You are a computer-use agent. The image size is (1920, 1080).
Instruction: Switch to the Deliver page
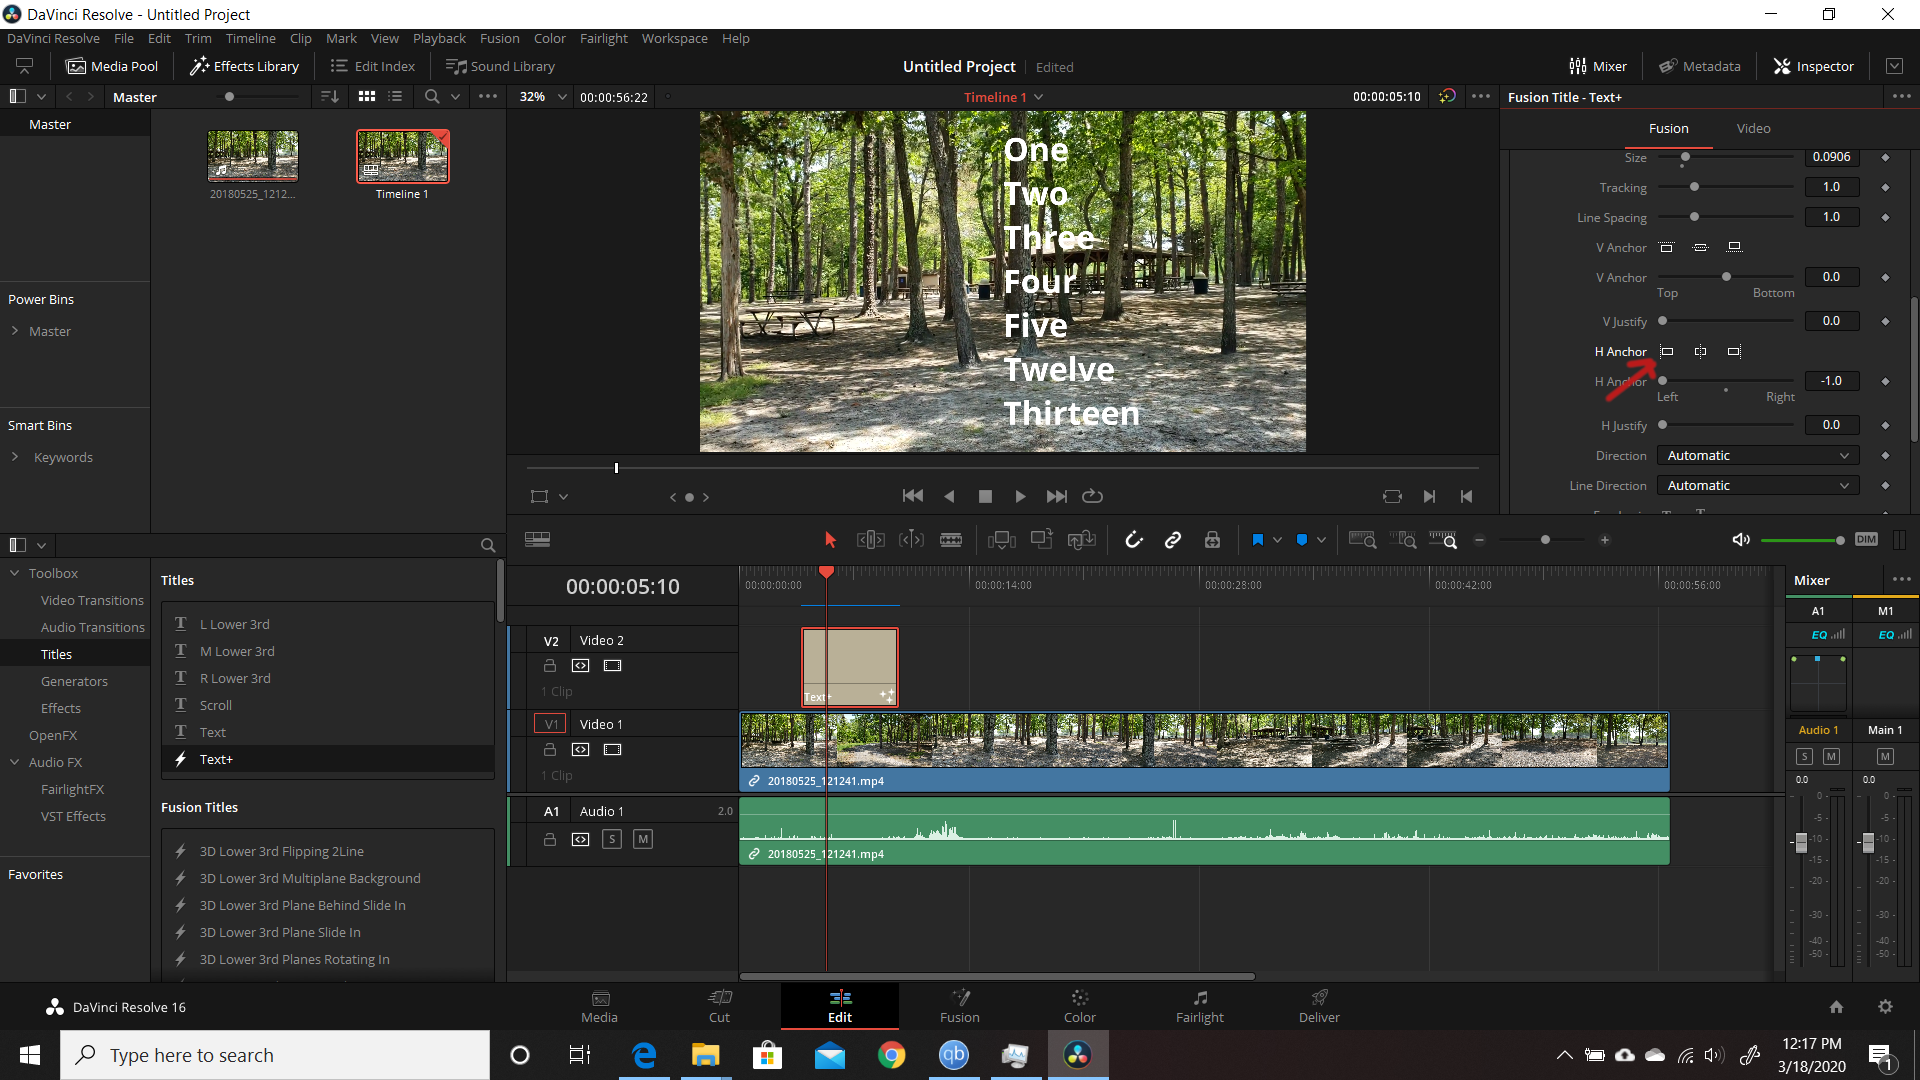1319,1006
